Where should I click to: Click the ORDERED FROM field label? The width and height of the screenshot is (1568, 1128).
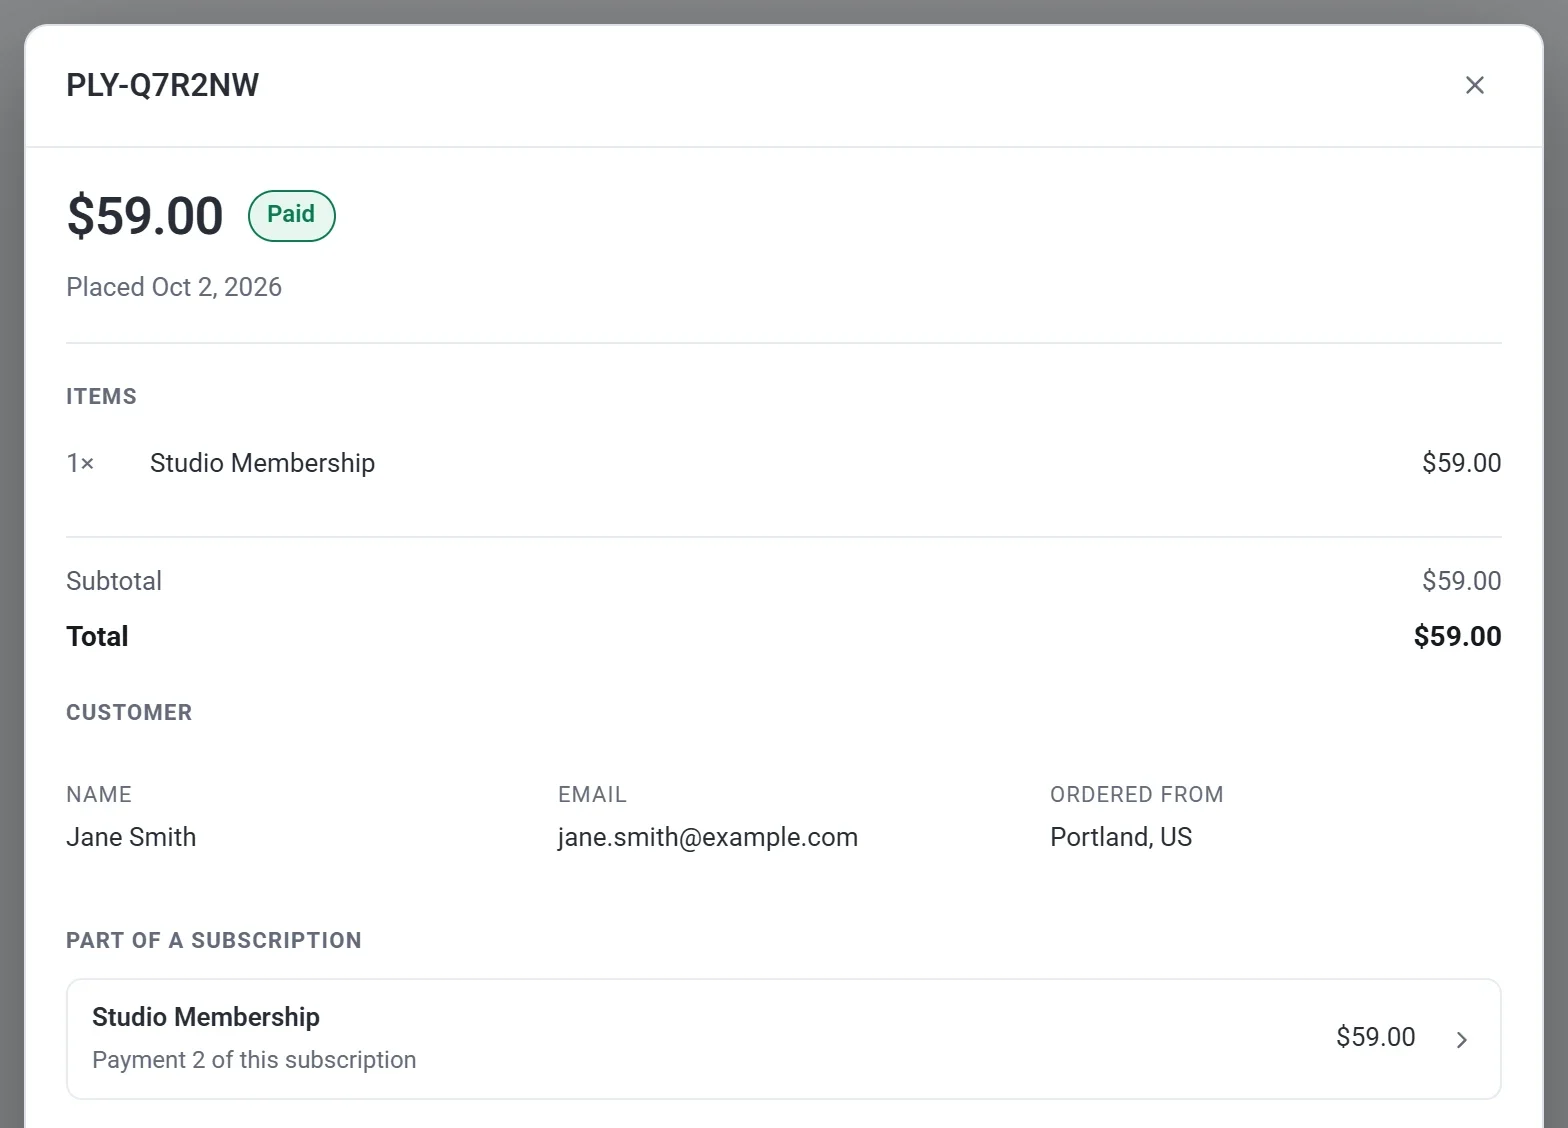[1137, 794]
